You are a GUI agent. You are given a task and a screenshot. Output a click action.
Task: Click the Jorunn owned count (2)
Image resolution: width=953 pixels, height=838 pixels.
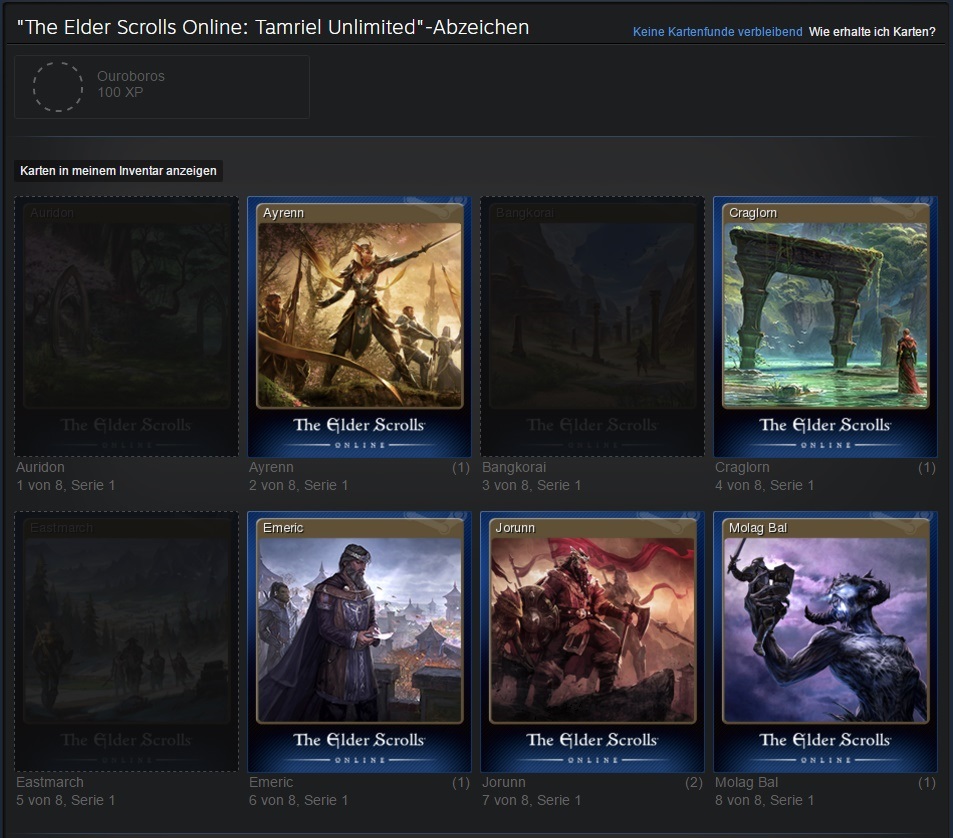[693, 782]
